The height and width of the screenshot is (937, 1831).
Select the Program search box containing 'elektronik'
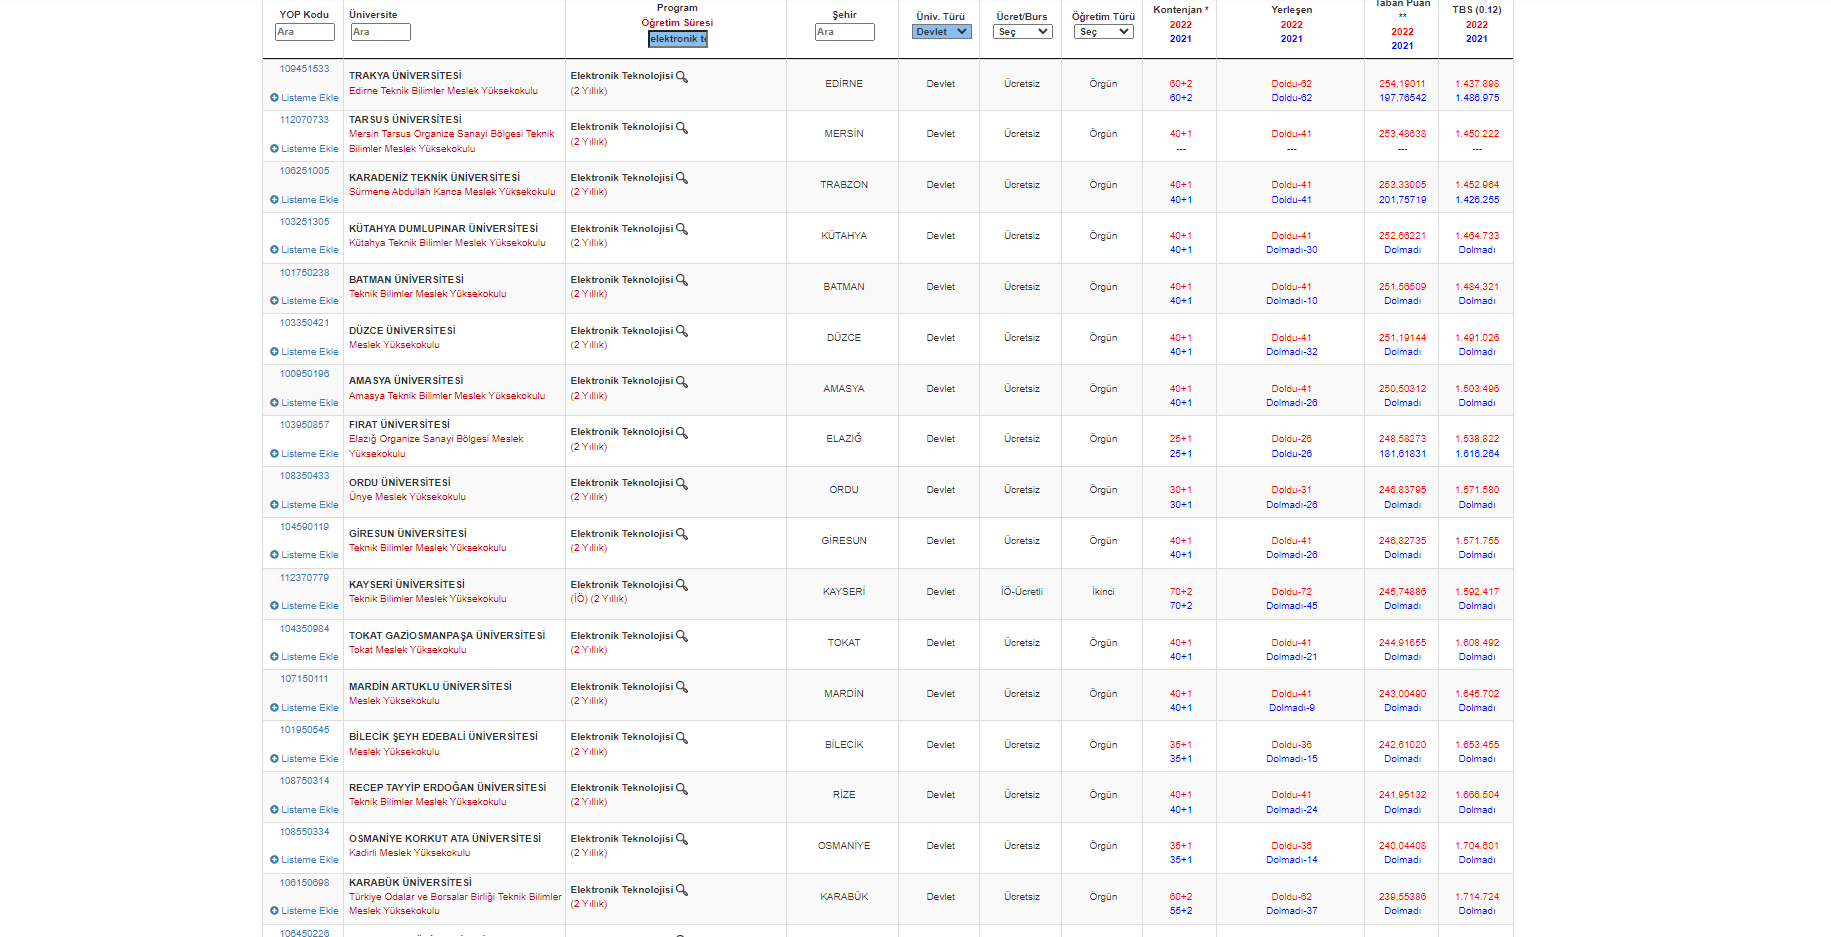pyautogui.click(x=678, y=39)
